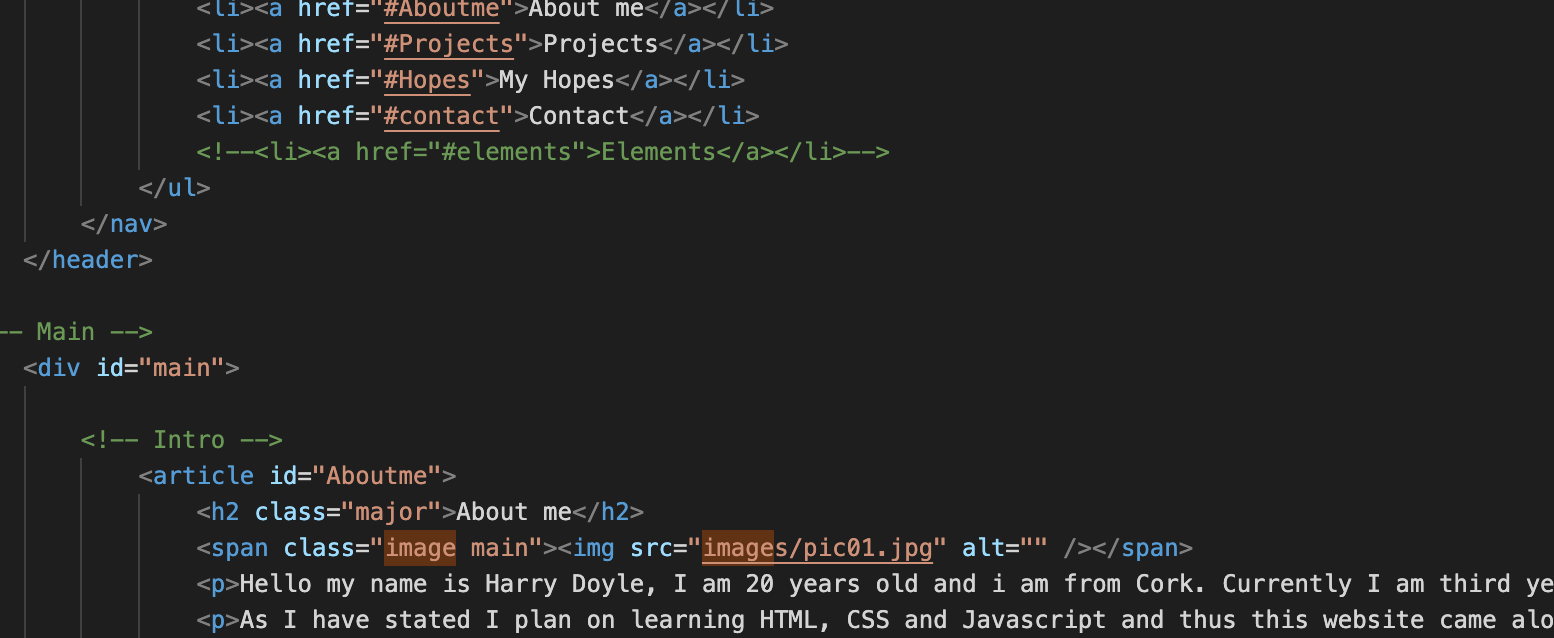1554x638 pixels.
Task: Click the commented-out Elements list item line
Action: pyautogui.click(x=543, y=152)
